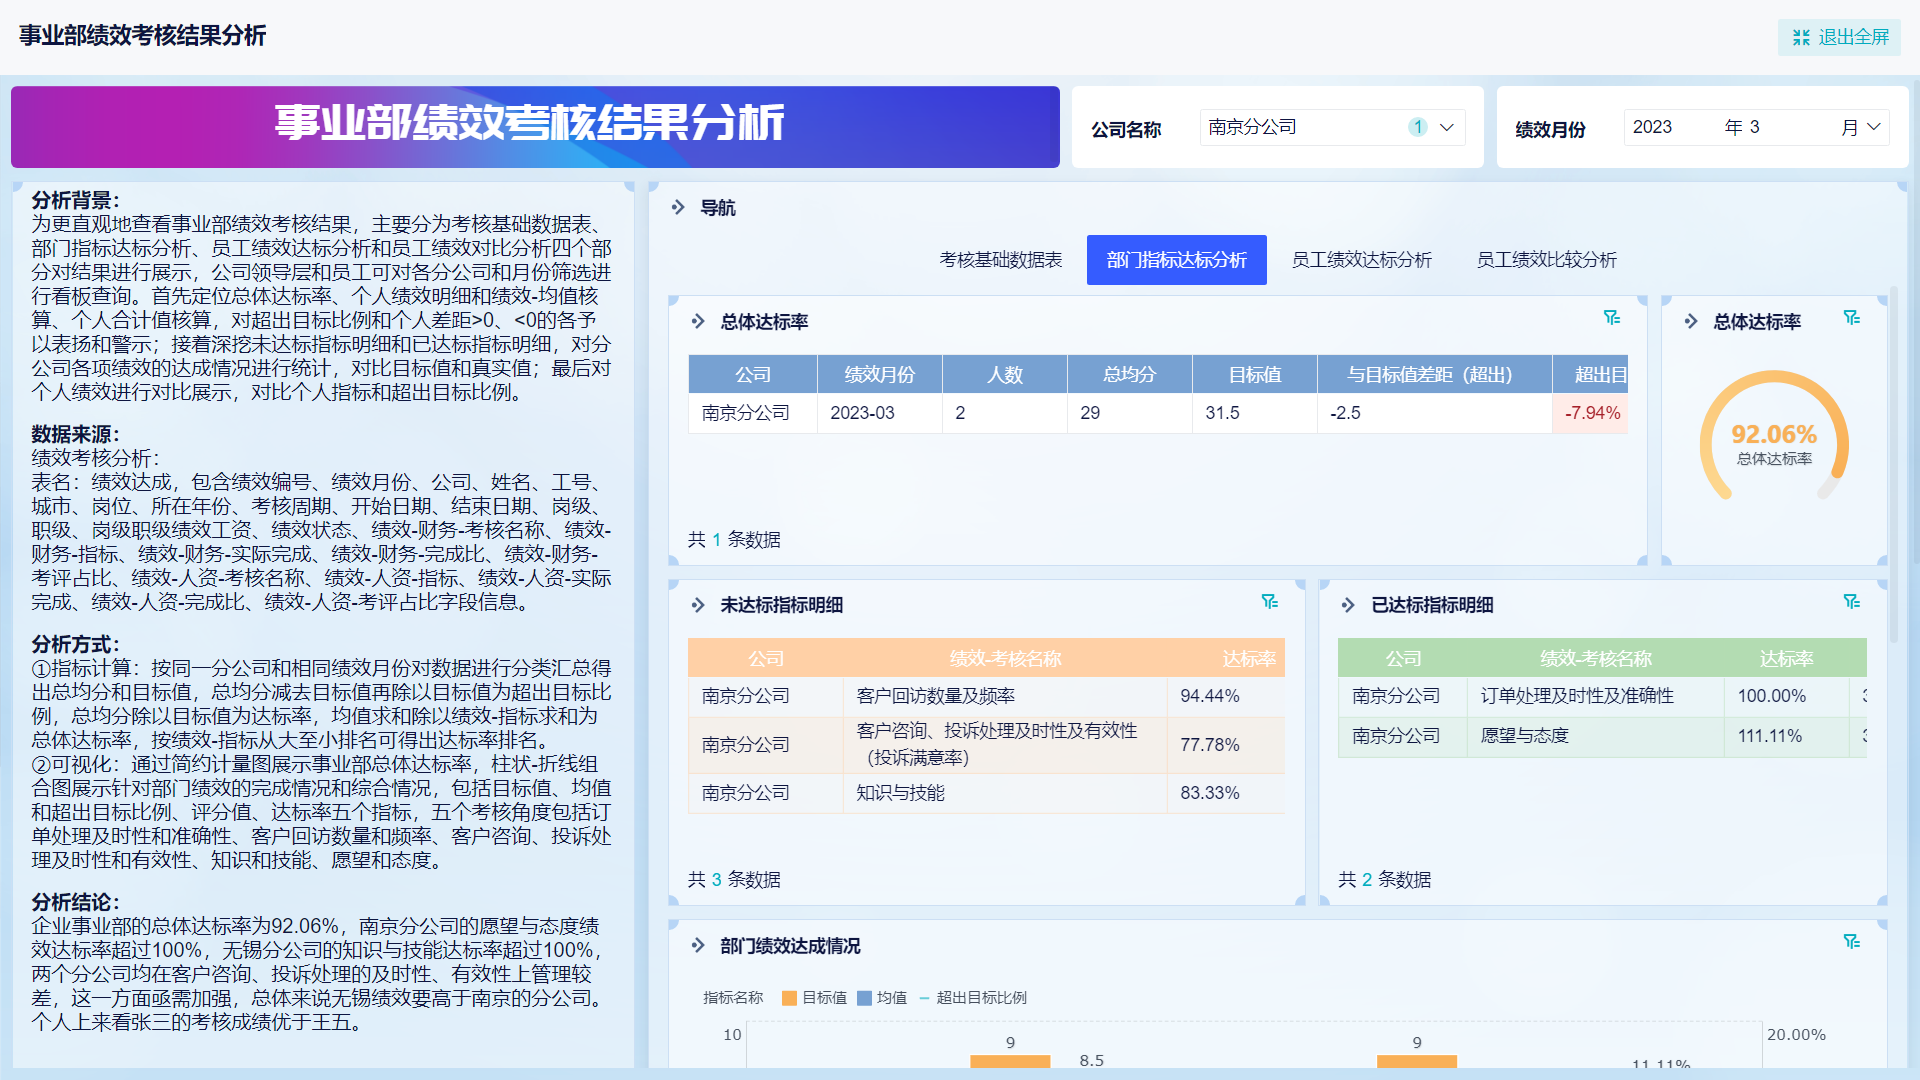
Task: Click the 达标率 column header in 未达标指标明细
Action: [1248, 659]
